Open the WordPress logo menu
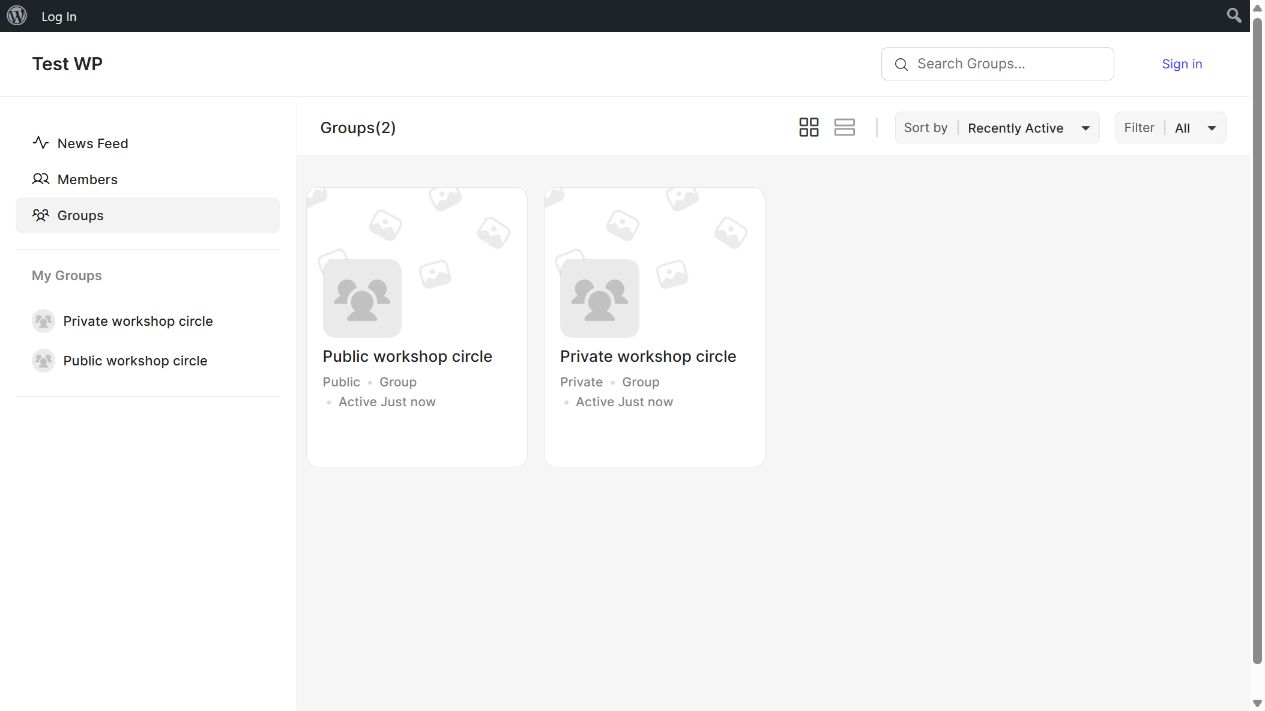This screenshot has height=711, width=1265. tap(17, 16)
